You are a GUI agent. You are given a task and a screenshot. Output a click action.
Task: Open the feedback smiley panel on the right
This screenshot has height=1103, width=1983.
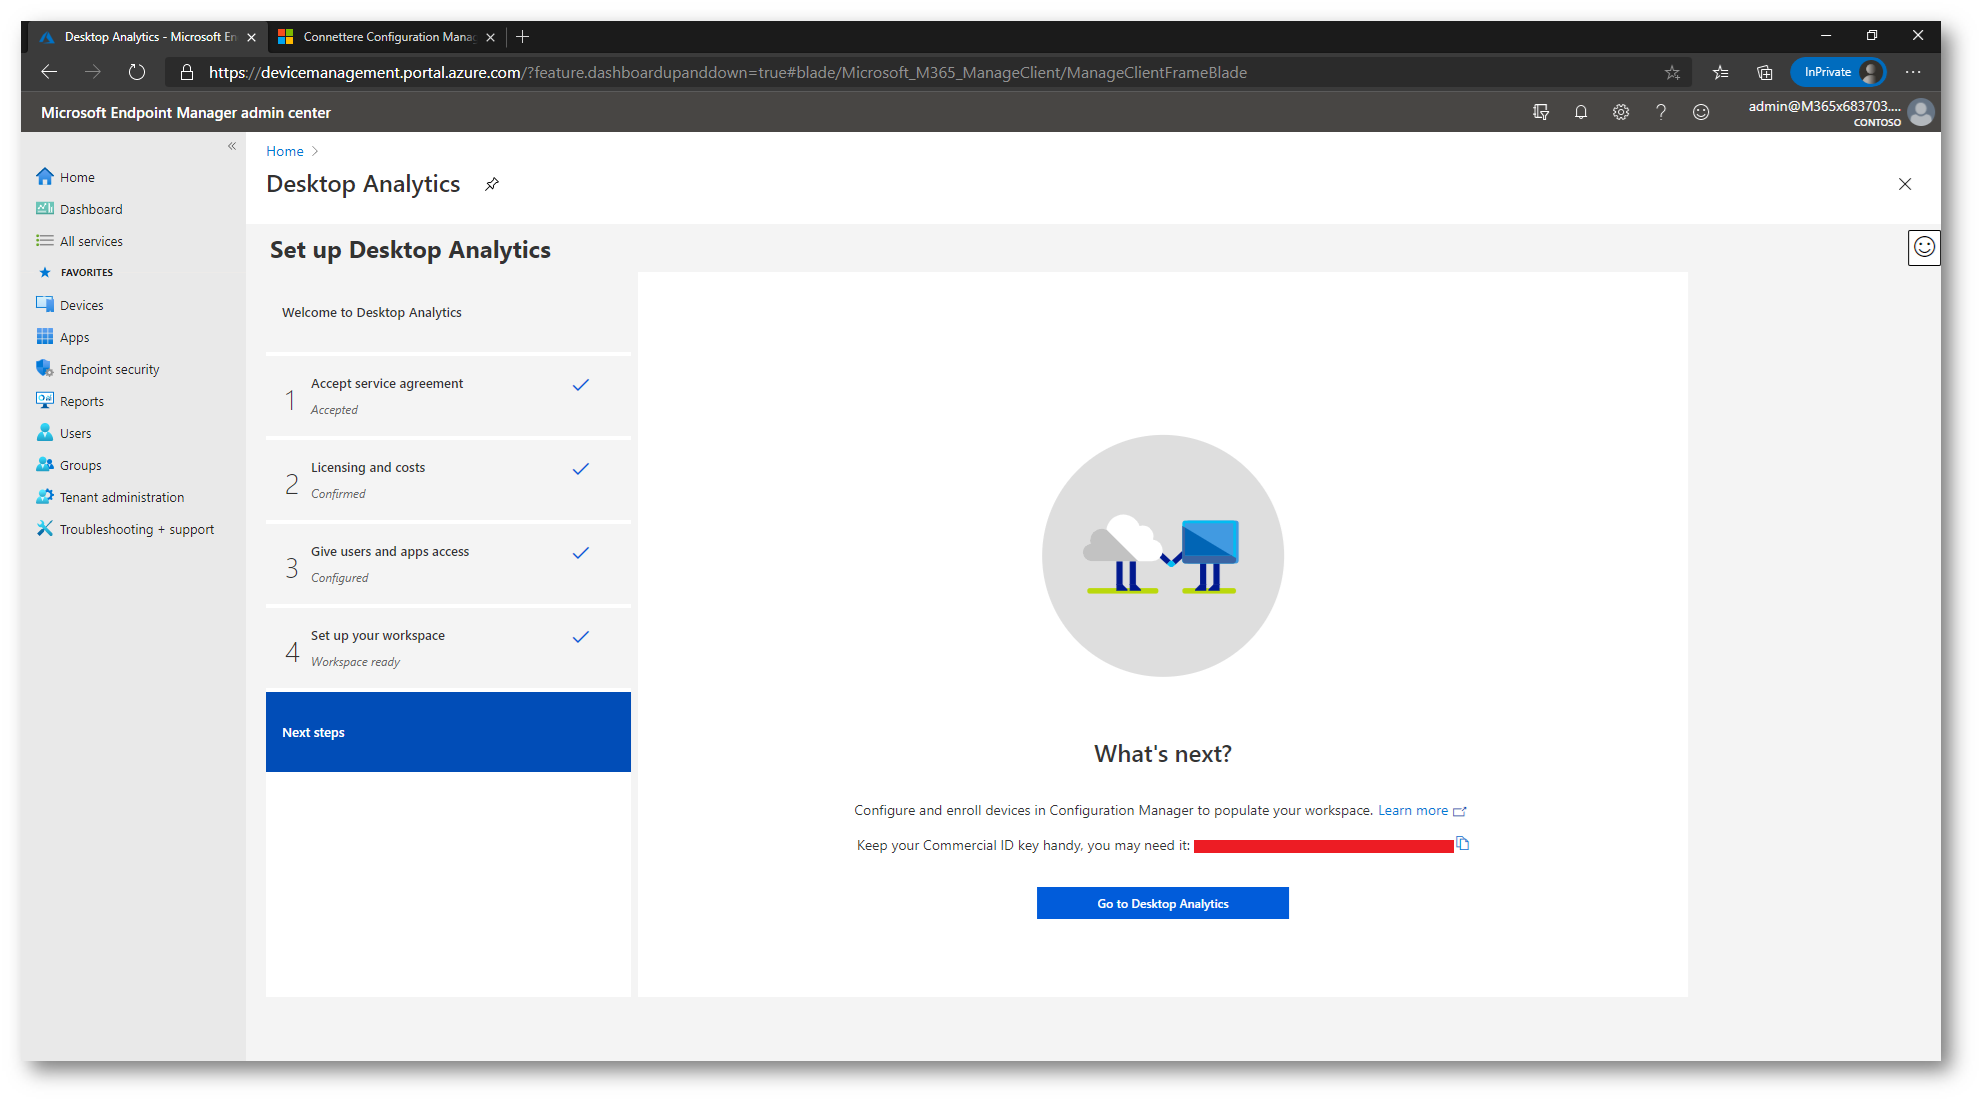tap(1924, 247)
